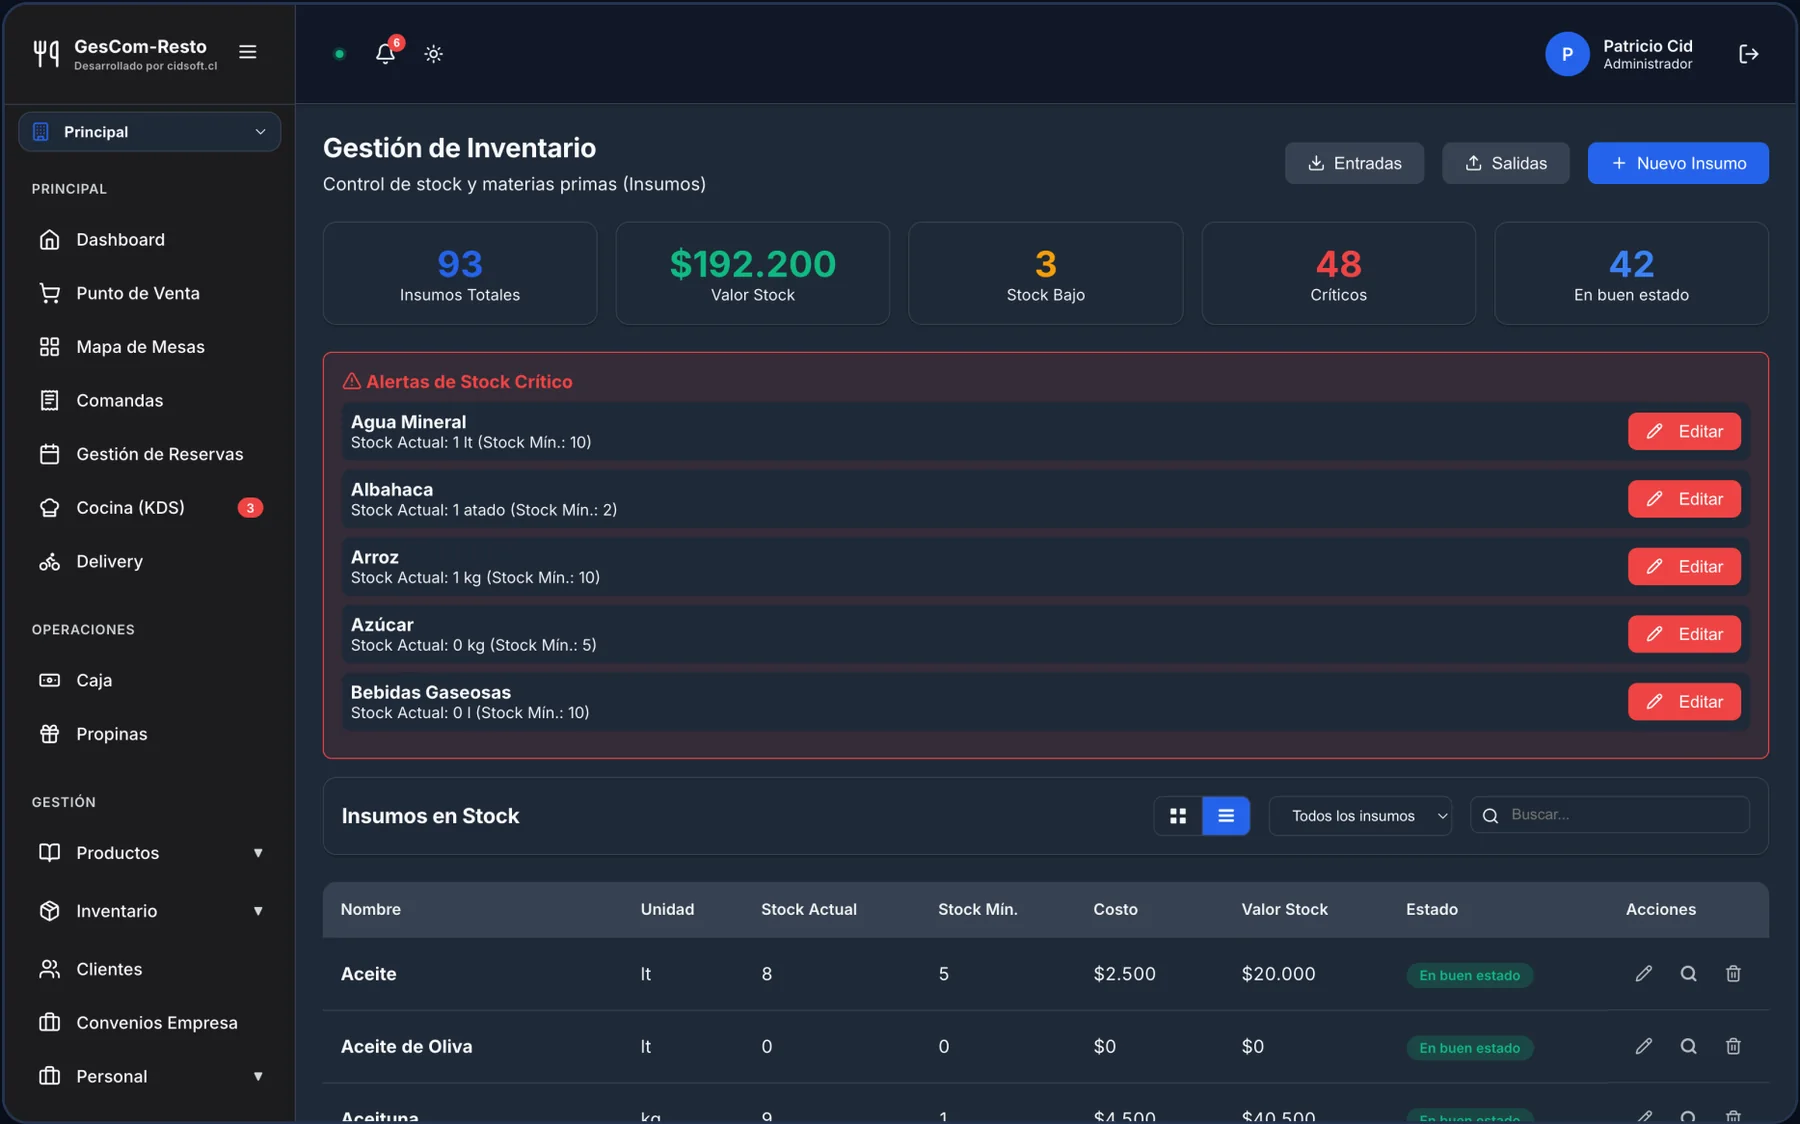Click pencil edit icon for Aceite de Oliva
Image resolution: width=1800 pixels, height=1124 pixels.
tap(1644, 1046)
